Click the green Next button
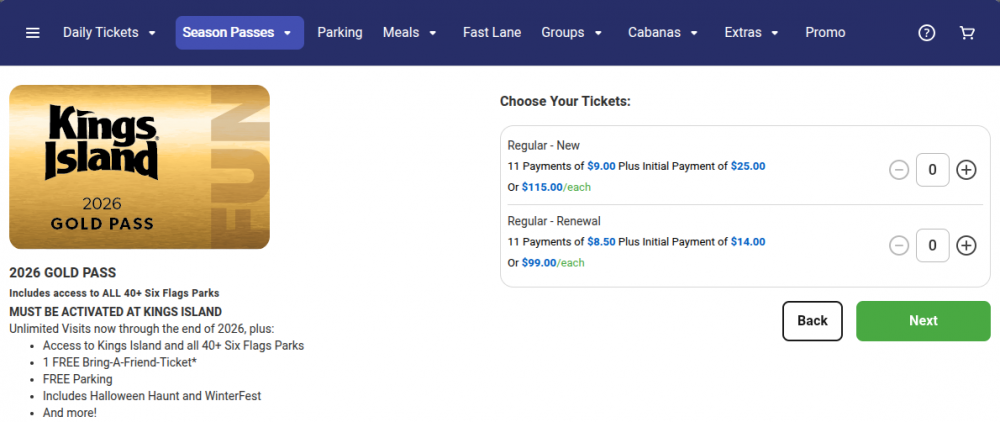 click(922, 321)
